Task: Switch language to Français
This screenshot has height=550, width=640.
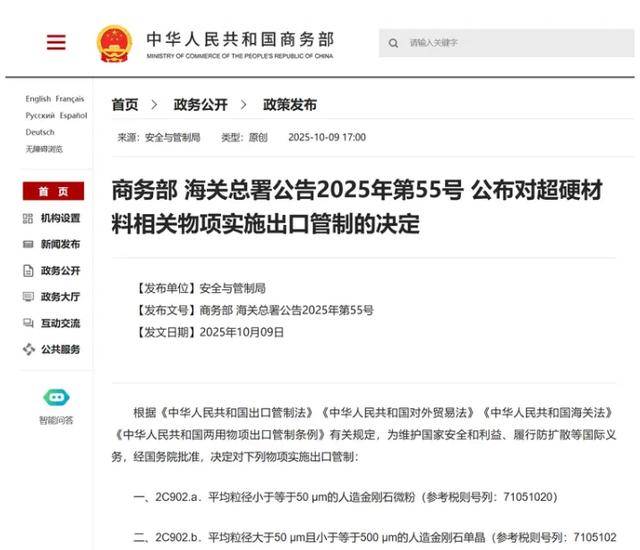Action: pos(70,99)
